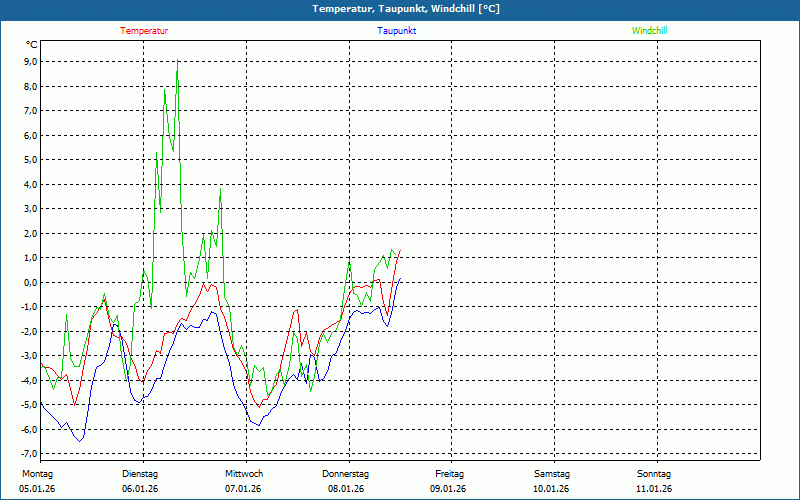This screenshot has width=800, height=500.
Task: Click the 05.01.26 date label
Action: coord(37,489)
